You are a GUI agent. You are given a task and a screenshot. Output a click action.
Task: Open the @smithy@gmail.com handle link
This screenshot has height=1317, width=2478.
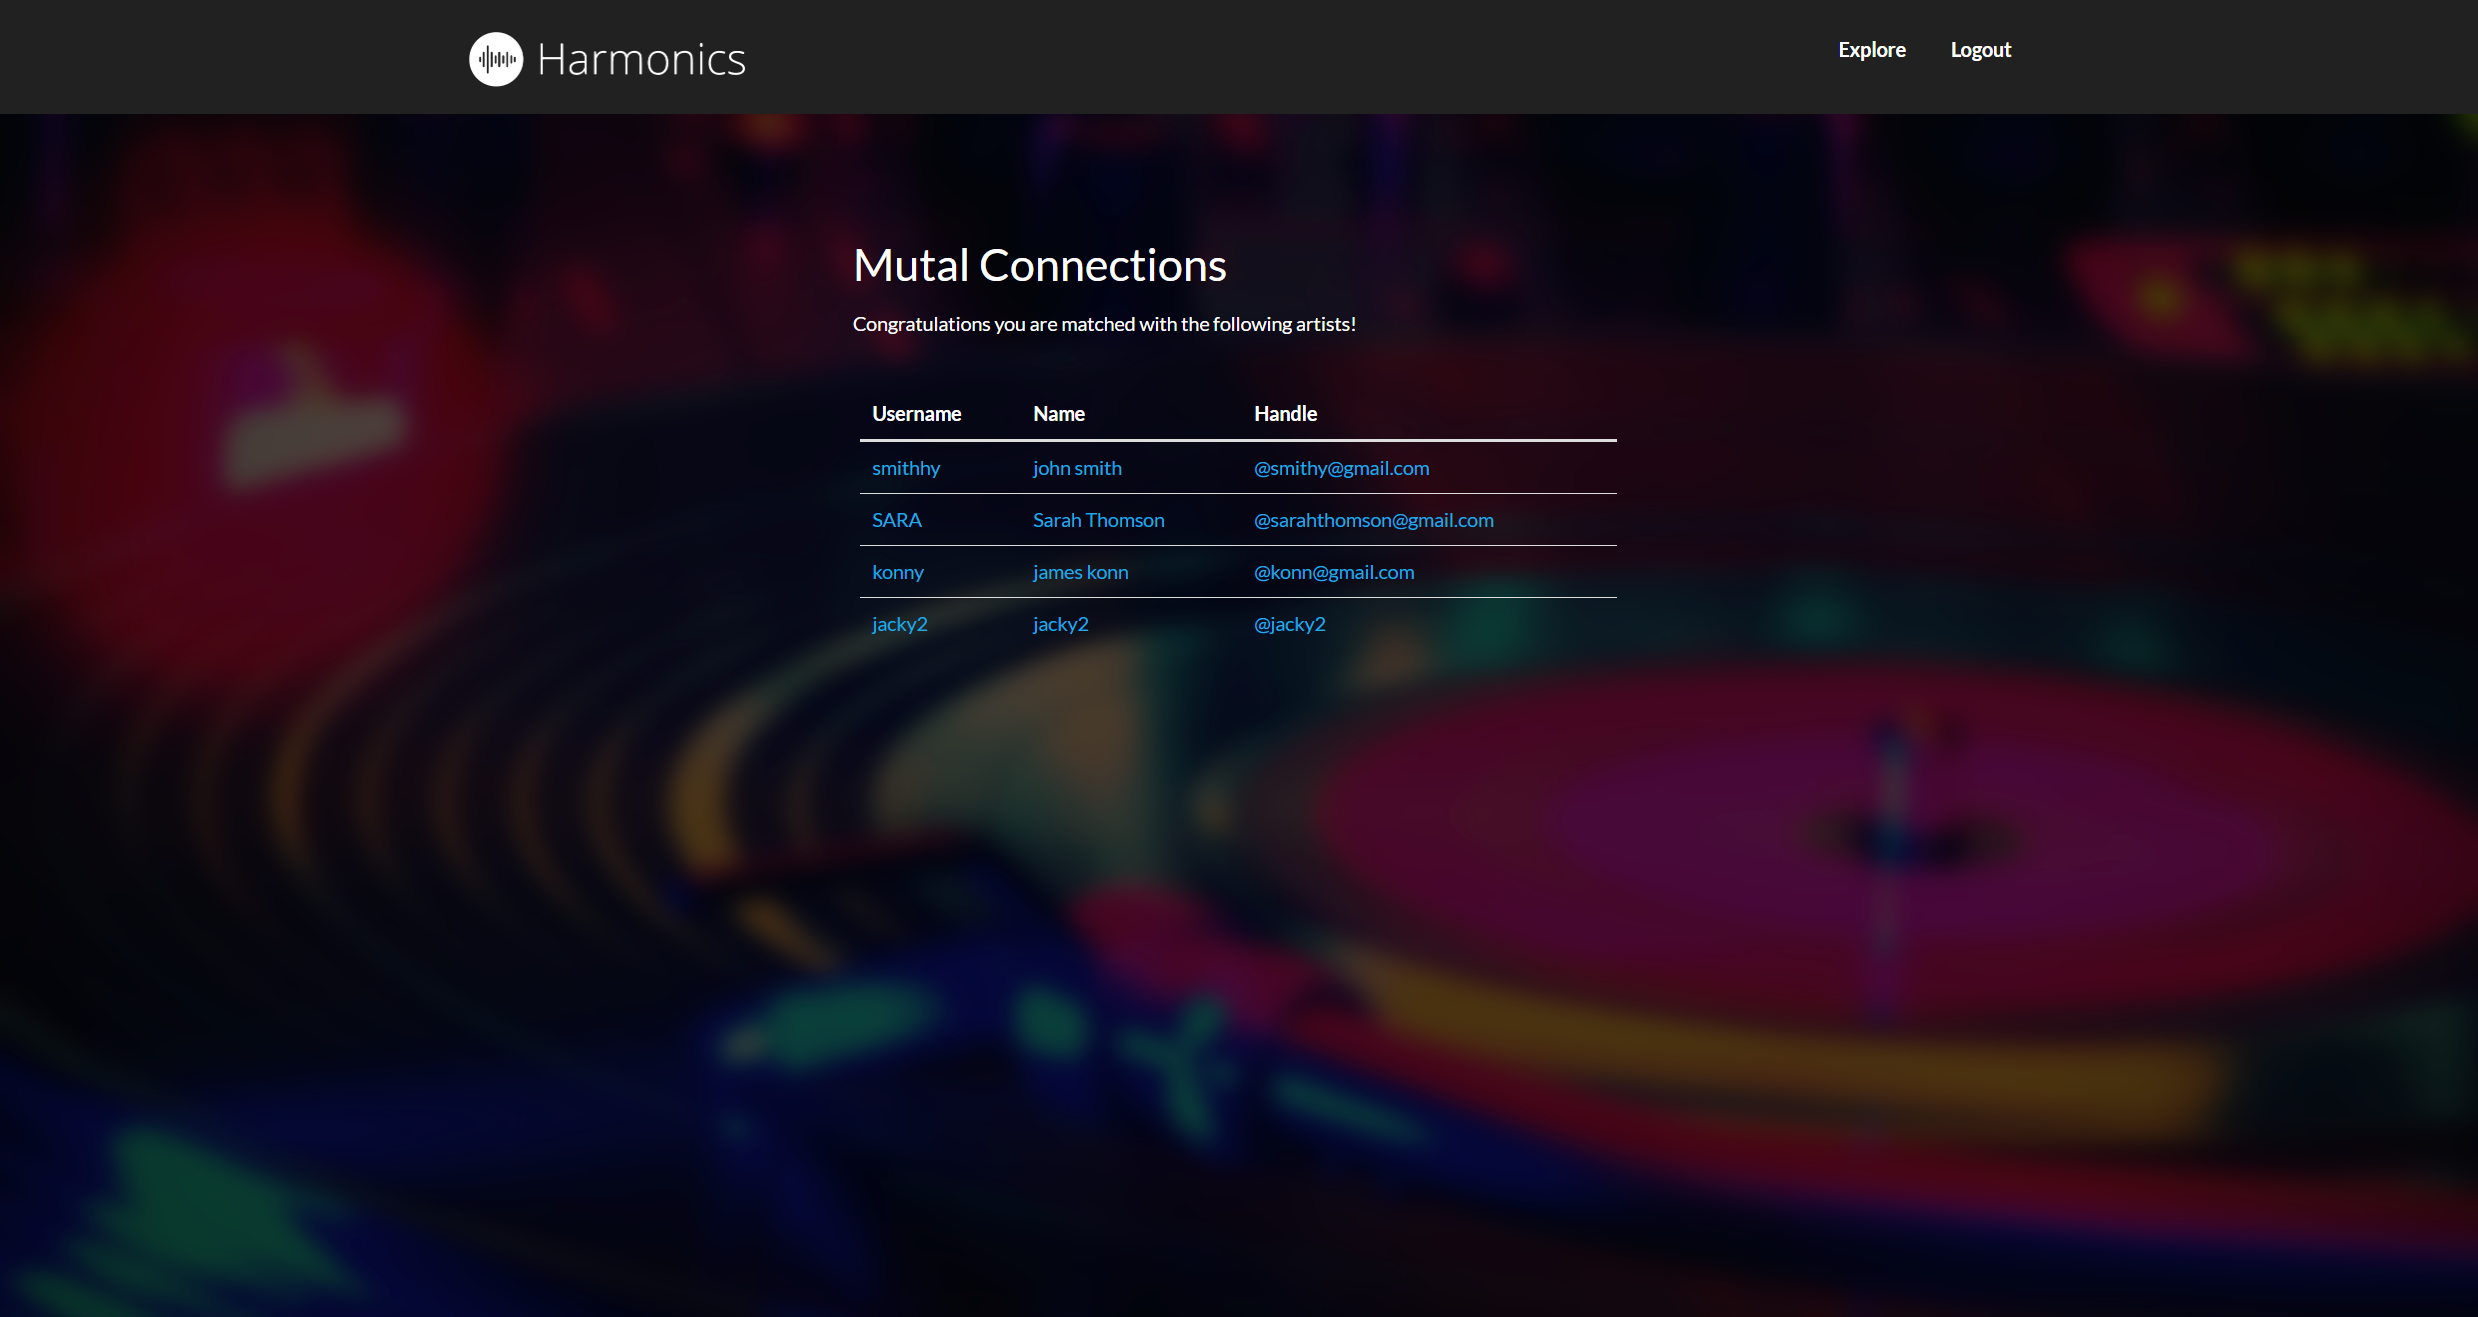click(x=1341, y=468)
